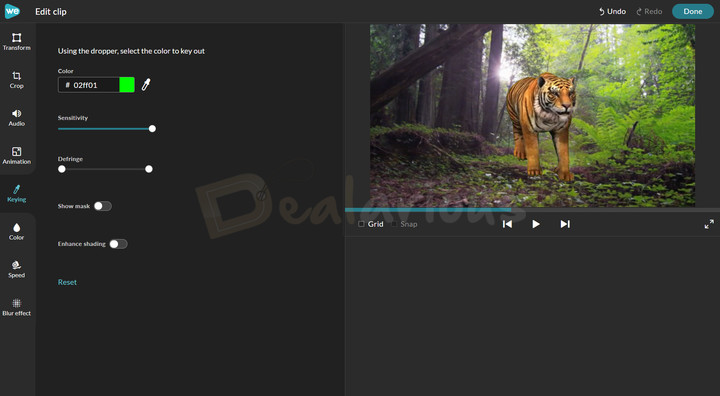The height and width of the screenshot is (396, 720).
Task: Click the green color swatch
Action: coord(127,85)
